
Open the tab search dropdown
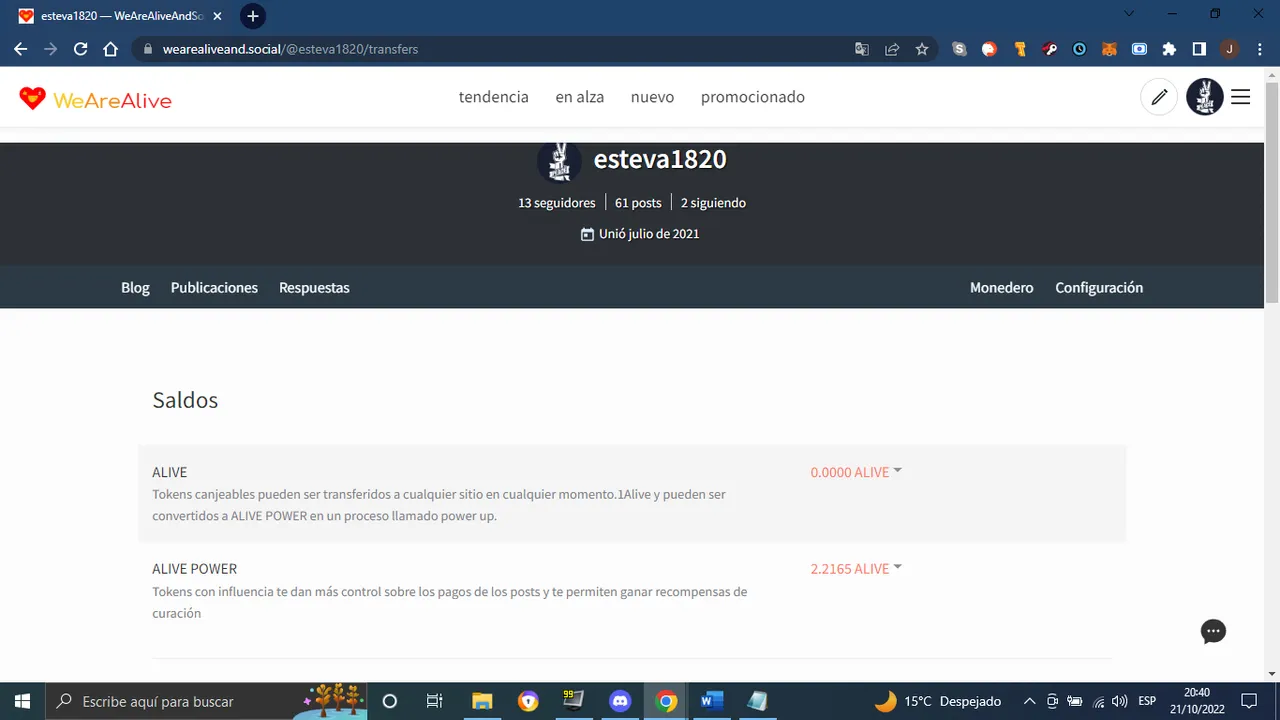pyautogui.click(x=1129, y=14)
